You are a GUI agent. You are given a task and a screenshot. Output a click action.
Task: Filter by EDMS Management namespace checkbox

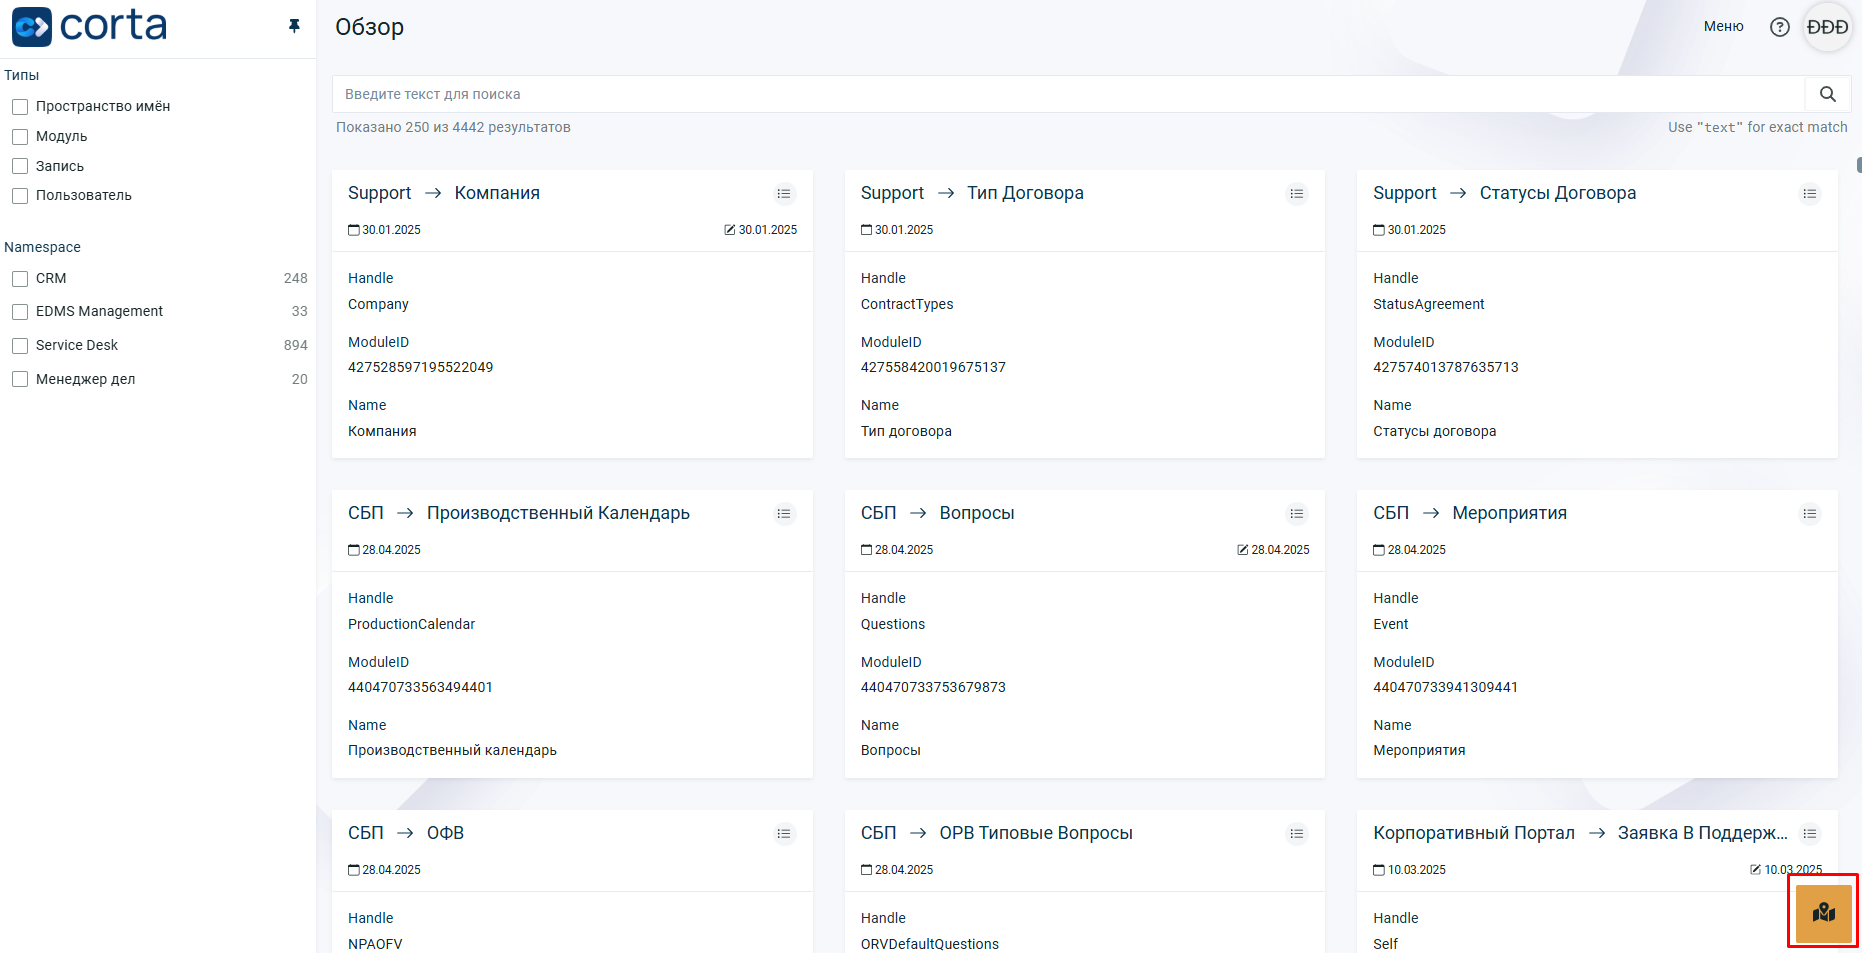(x=20, y=312)
